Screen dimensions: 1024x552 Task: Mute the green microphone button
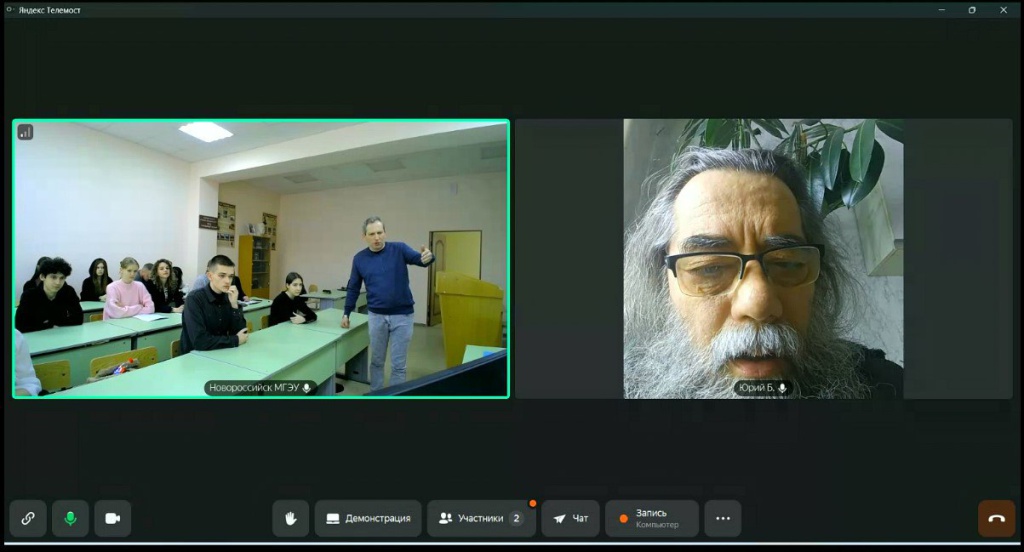point(70,518)
